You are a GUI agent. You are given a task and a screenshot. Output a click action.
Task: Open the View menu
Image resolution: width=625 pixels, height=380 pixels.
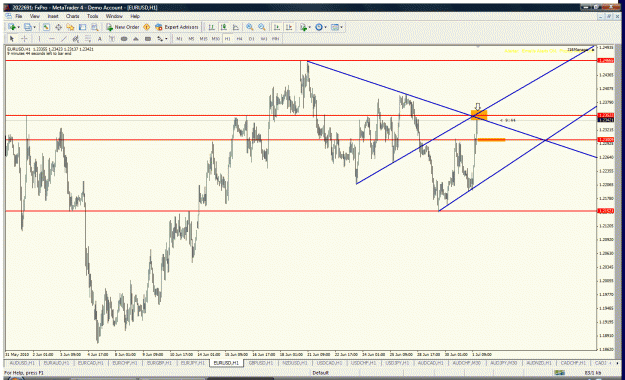click(35, 16)
